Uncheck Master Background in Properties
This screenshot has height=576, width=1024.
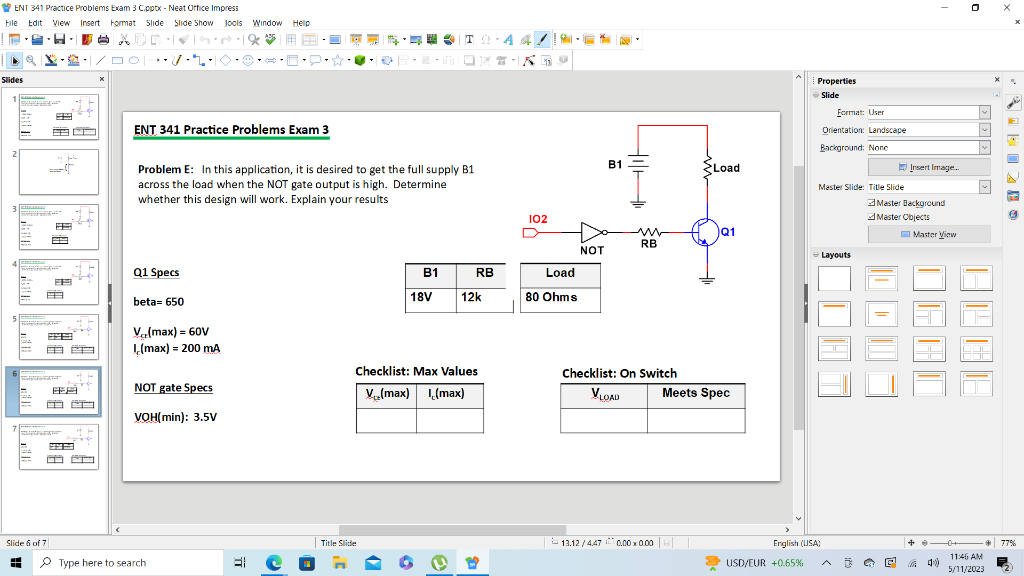tap(871, 203)
